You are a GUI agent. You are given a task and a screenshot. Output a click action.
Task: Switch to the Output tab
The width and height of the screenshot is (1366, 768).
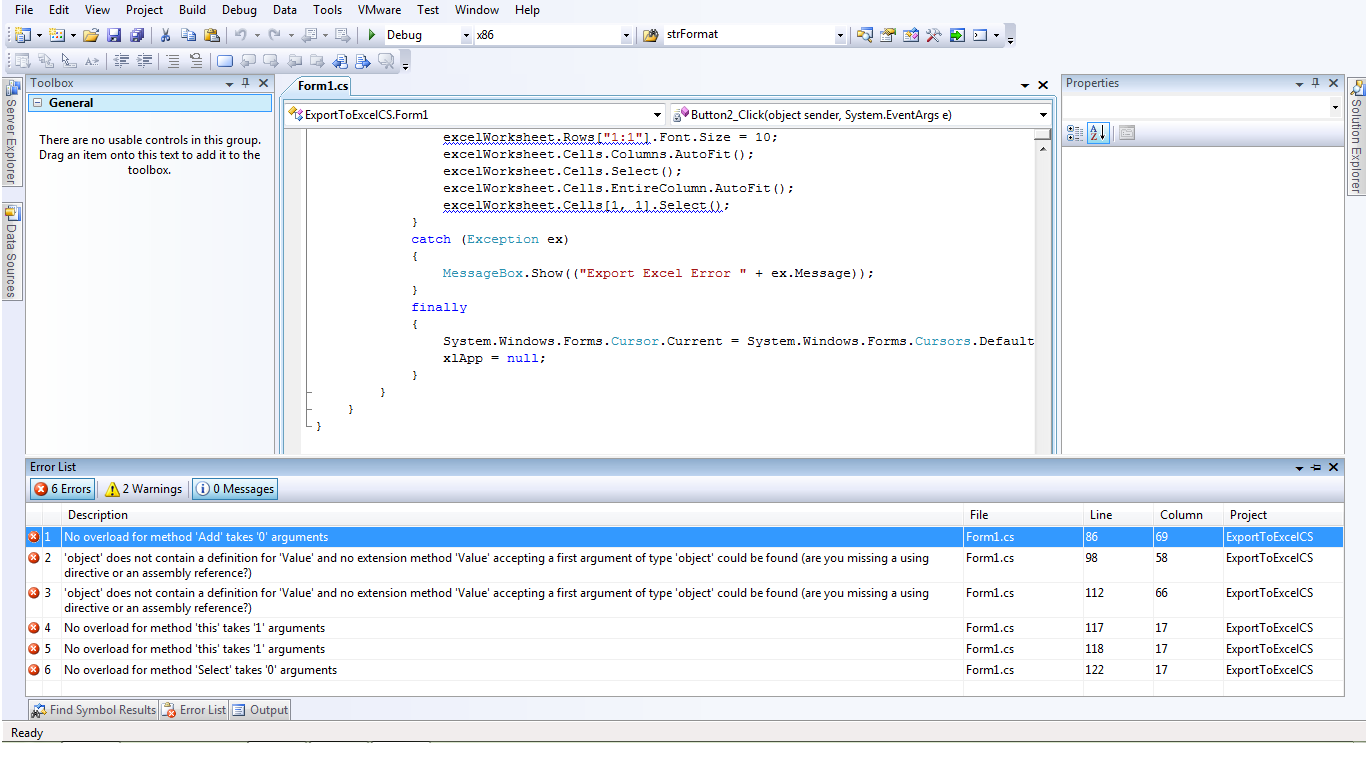[260, 710]
